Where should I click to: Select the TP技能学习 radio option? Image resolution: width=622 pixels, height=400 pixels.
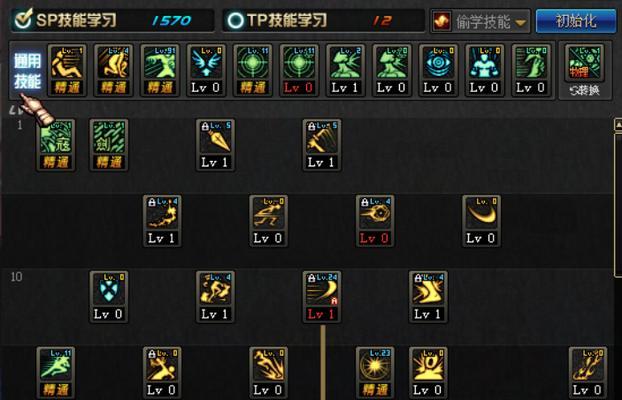point(235,20)
